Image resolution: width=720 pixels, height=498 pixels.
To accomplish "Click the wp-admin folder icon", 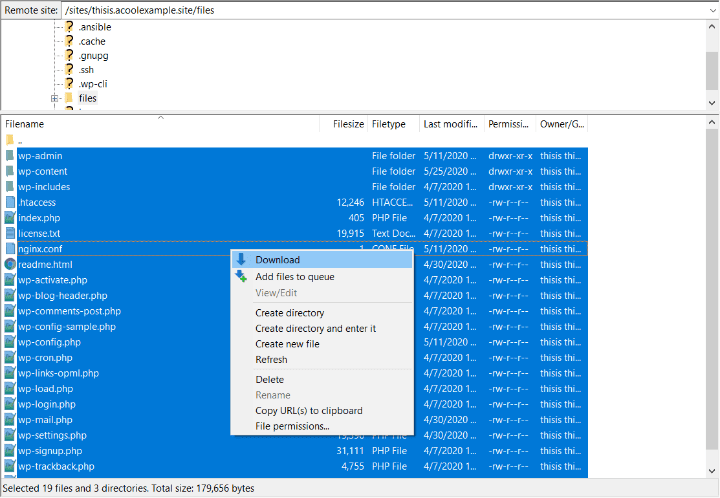I will pyautogui.click(x=10, y=156).
